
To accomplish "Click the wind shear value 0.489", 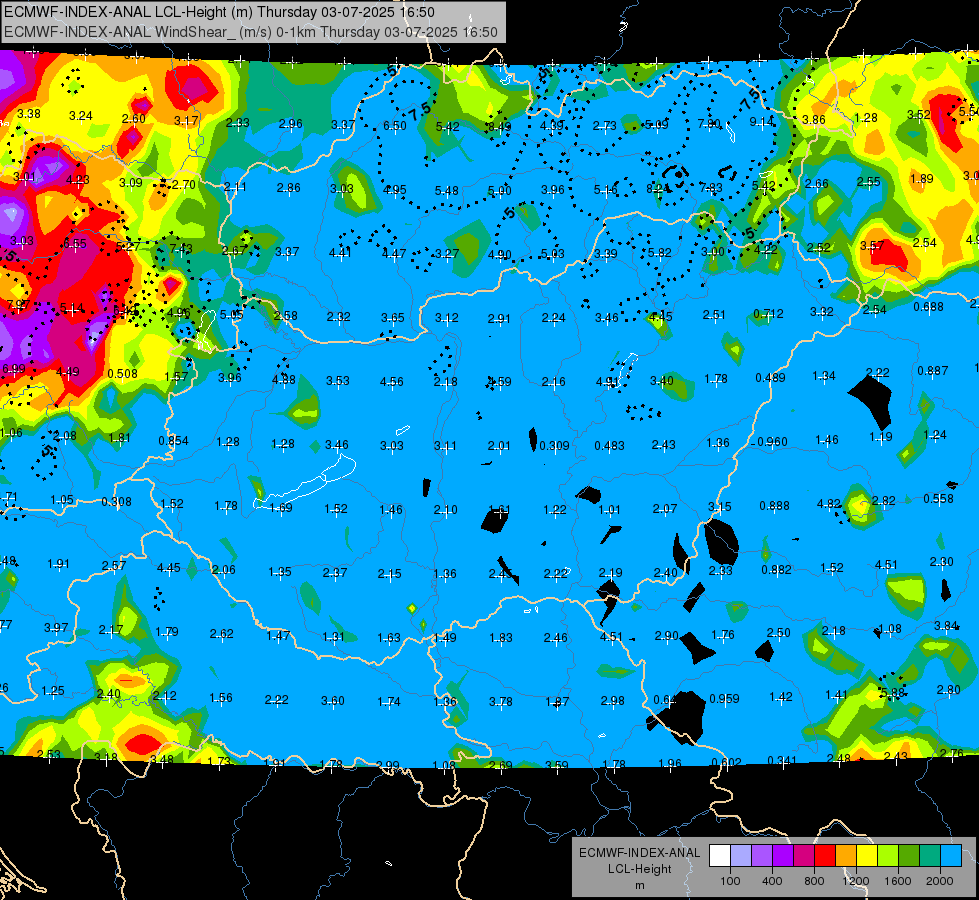I will [770, 377].
